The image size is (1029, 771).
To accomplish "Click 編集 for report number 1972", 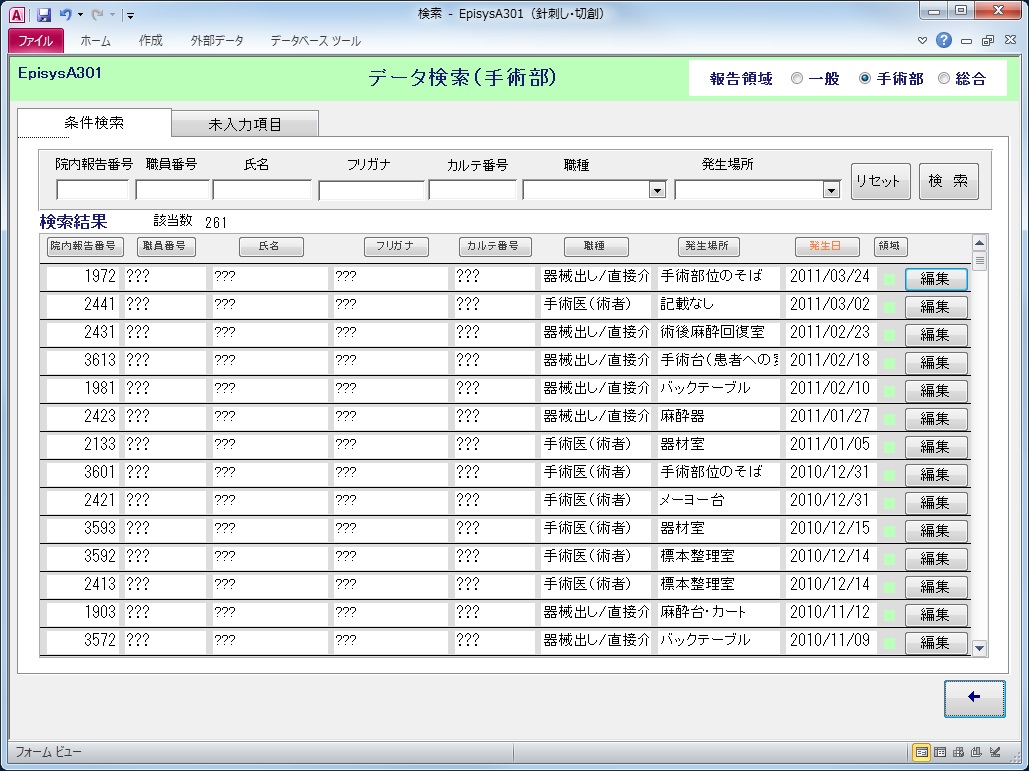I will tap(936, 279).
